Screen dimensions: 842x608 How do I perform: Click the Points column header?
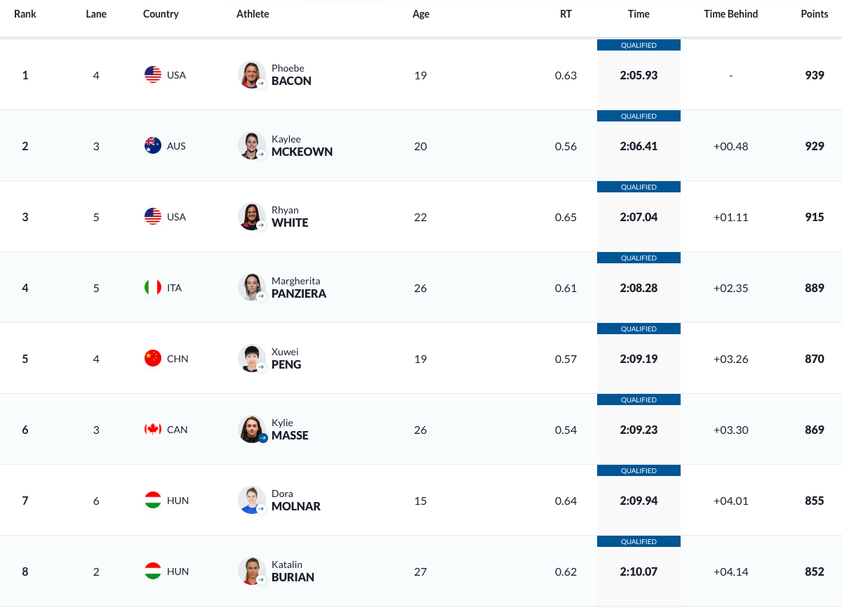[814, 14]
